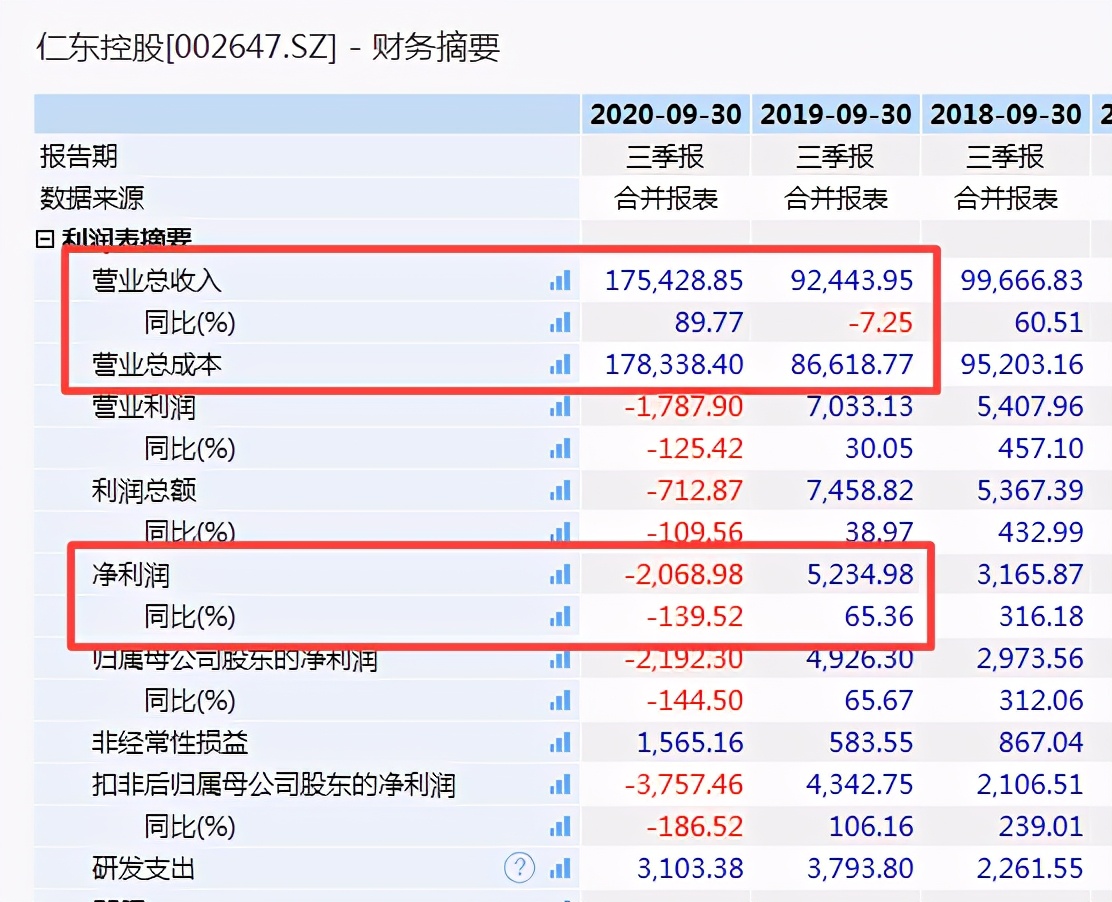Screen dimensions: 1112x902
Task: Click the 2020 净利润 value -2,068.98
Action: 684,575
